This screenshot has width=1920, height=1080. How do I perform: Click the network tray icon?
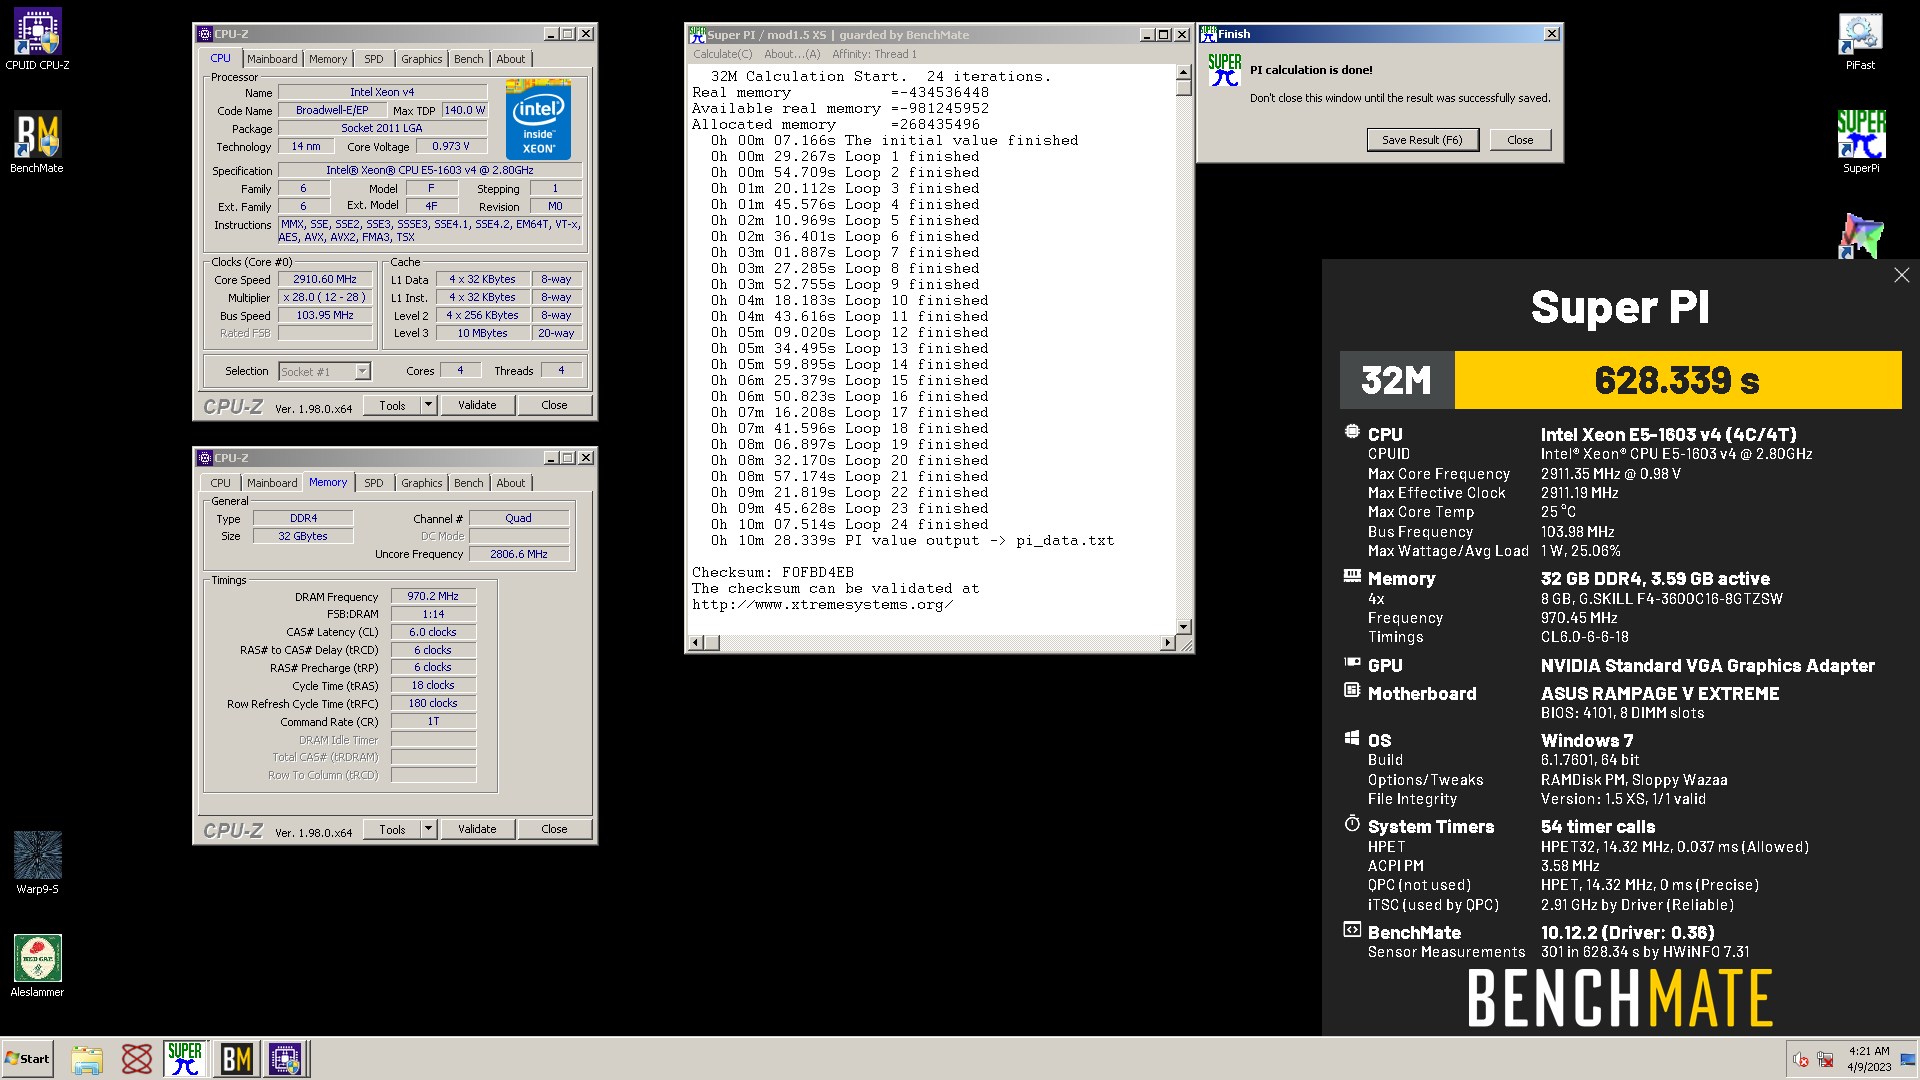pyautogui.click(x=1826, y=1060)
